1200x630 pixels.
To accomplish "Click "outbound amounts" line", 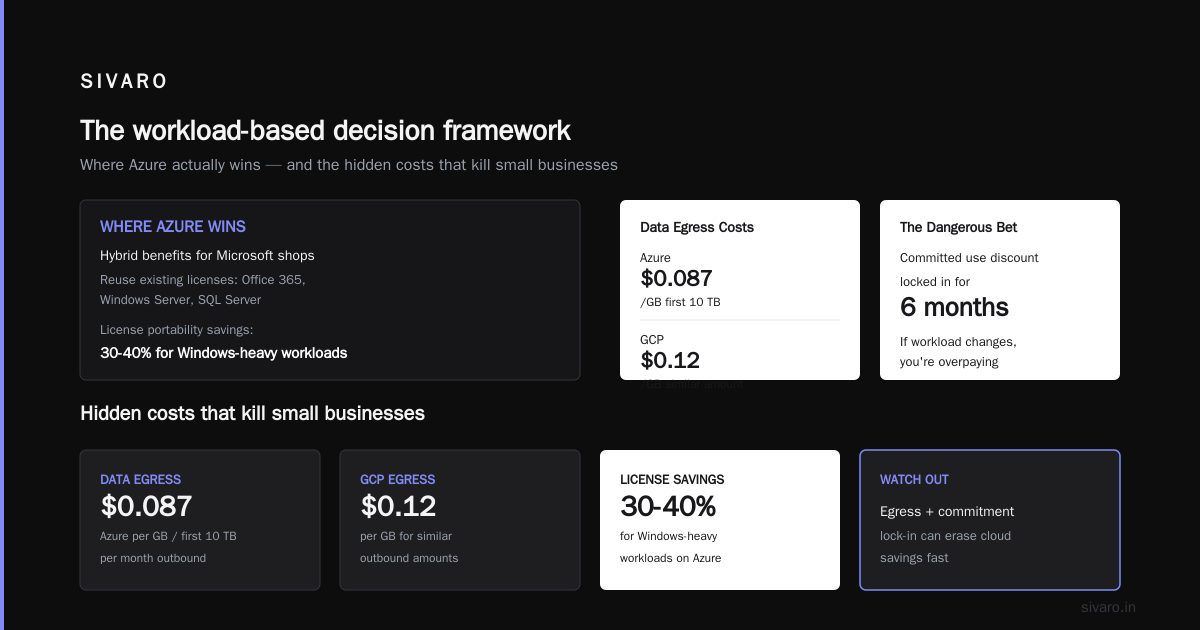I will [x=409, y=558].
